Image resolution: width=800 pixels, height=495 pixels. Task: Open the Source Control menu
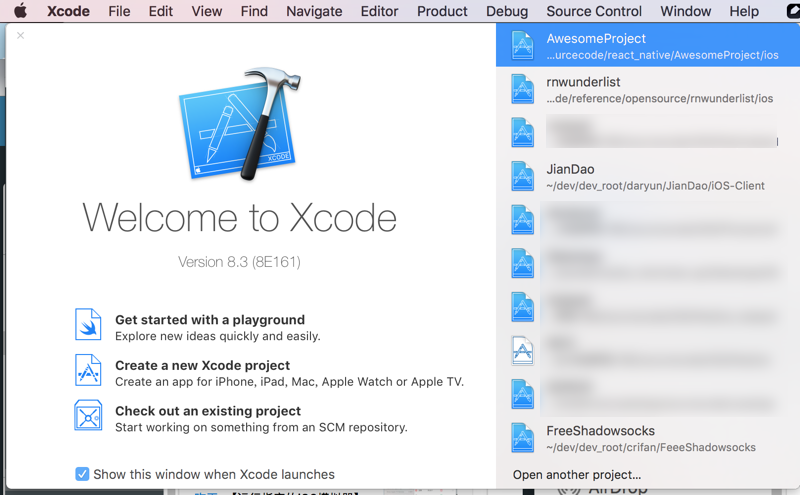(594, 11)
